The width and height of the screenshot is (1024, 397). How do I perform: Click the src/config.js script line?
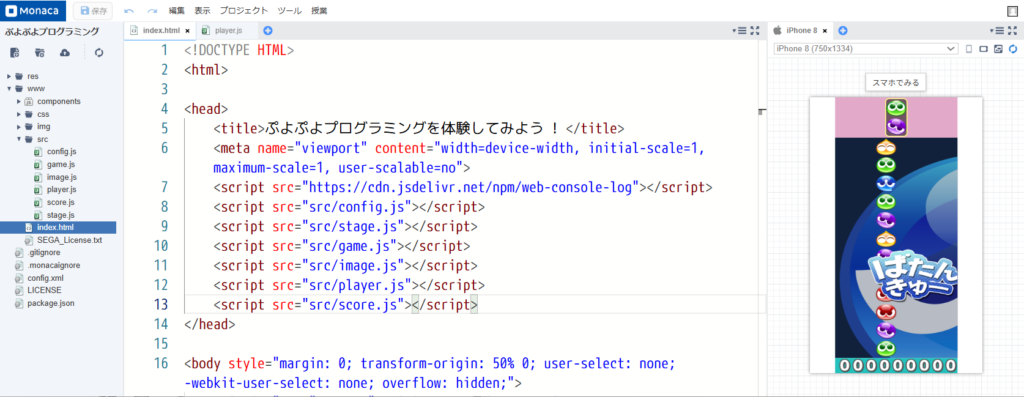(x=349, y=206)
